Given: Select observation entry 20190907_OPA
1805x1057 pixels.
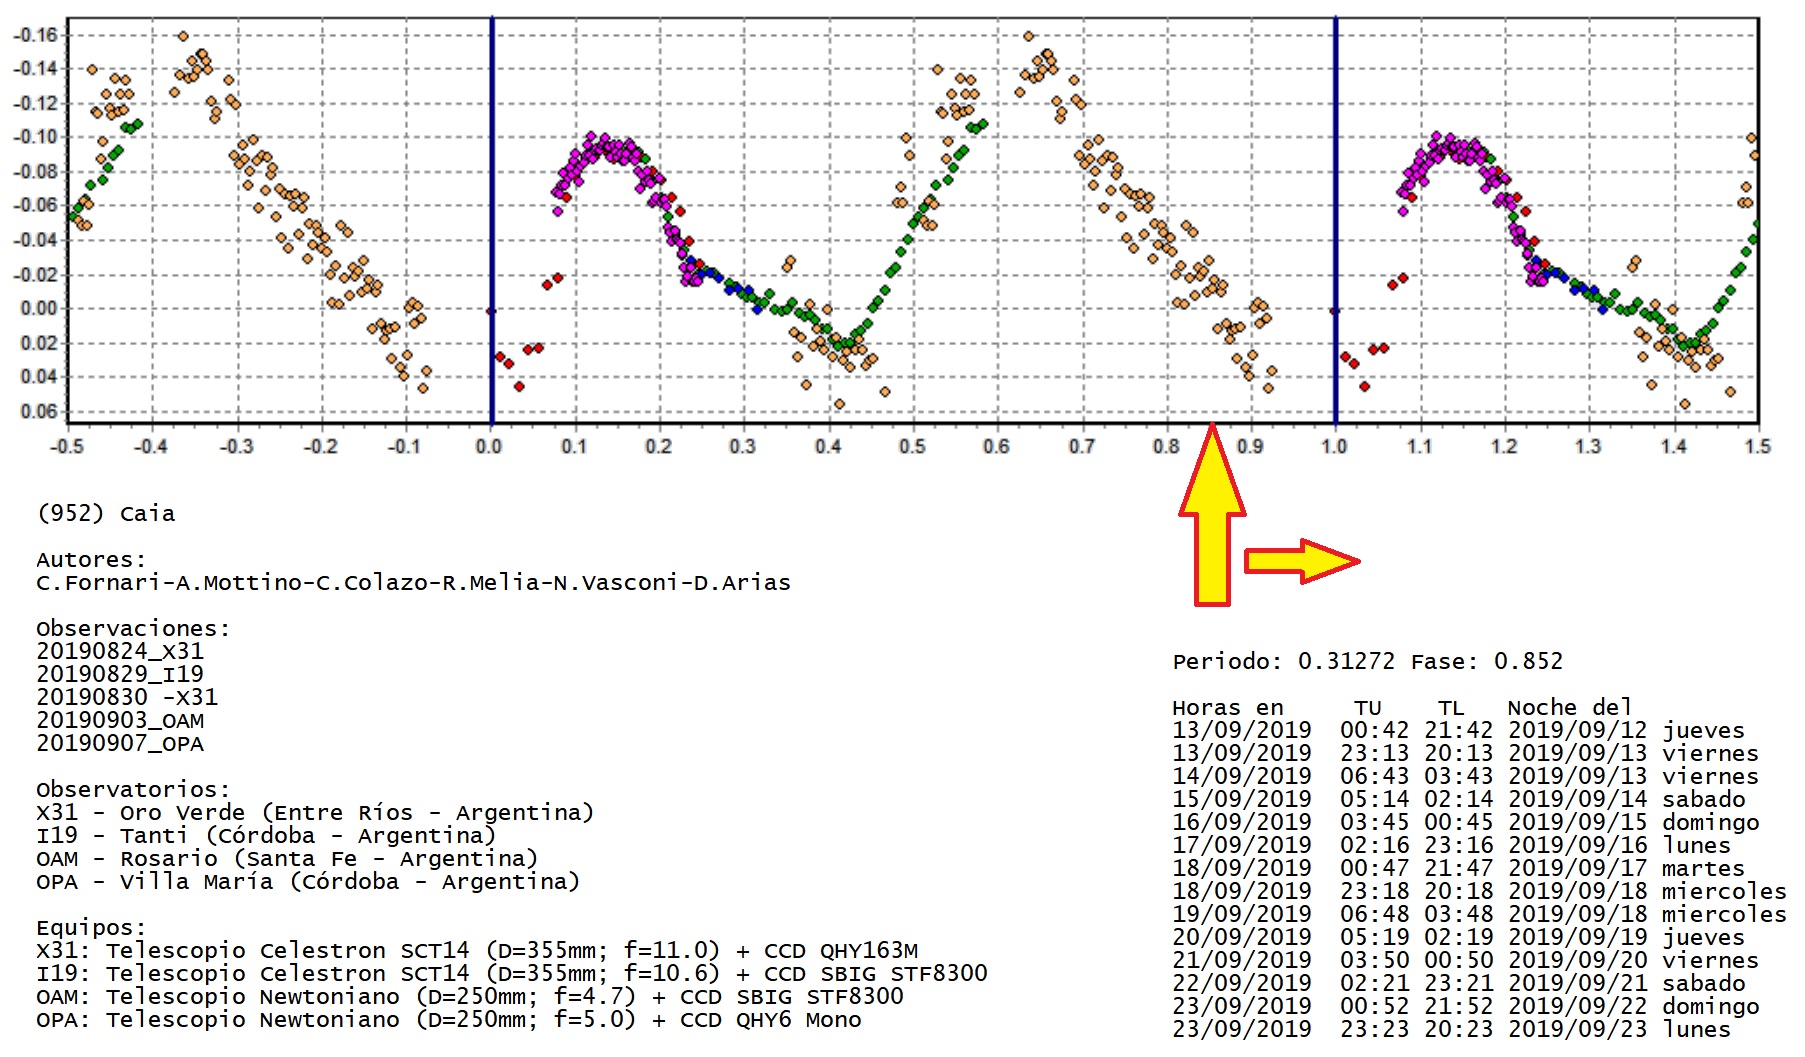Looking at the screenshot, I should click(120, 743).
